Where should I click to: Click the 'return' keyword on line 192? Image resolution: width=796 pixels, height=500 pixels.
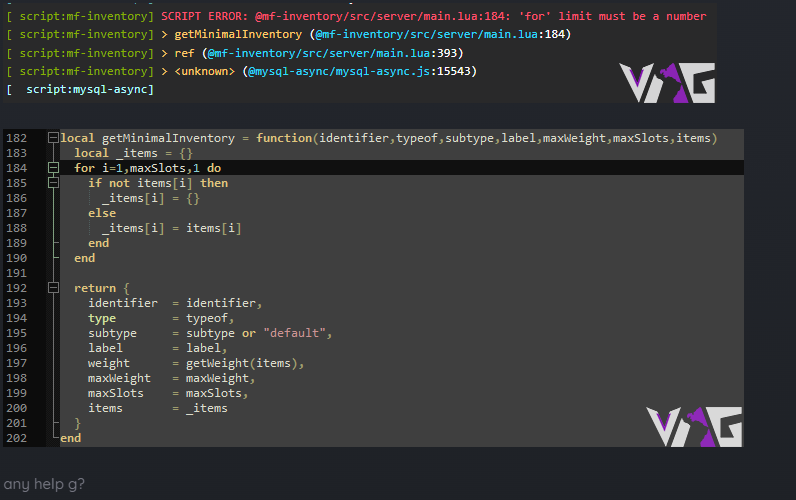click(x=95, y=288)
